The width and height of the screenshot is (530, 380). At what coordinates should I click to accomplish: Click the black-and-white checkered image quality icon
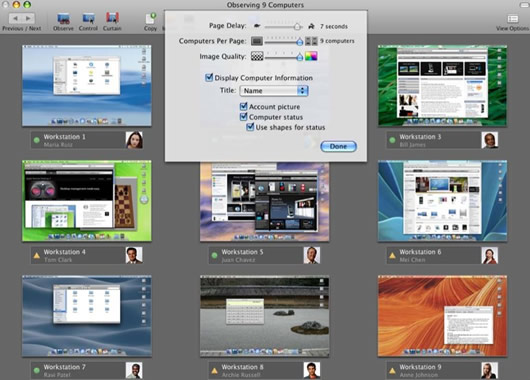click(257, 56)
